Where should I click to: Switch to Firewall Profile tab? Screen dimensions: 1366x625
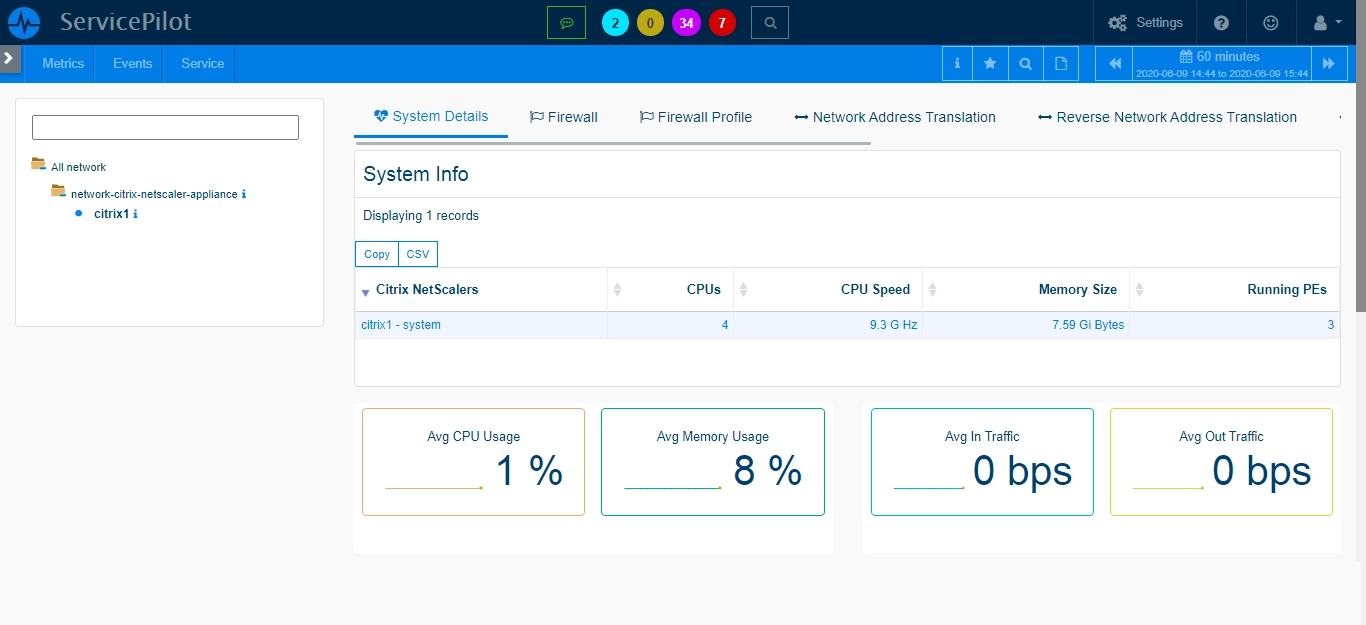pyautogui.click(x=696, y=117)
